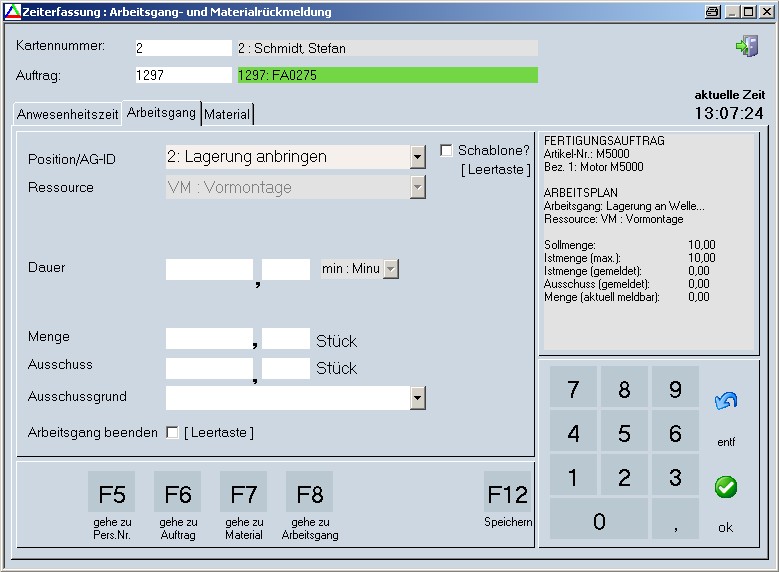Click the Menge whole-number input field
779x572 pixels.
pos(209,339)
